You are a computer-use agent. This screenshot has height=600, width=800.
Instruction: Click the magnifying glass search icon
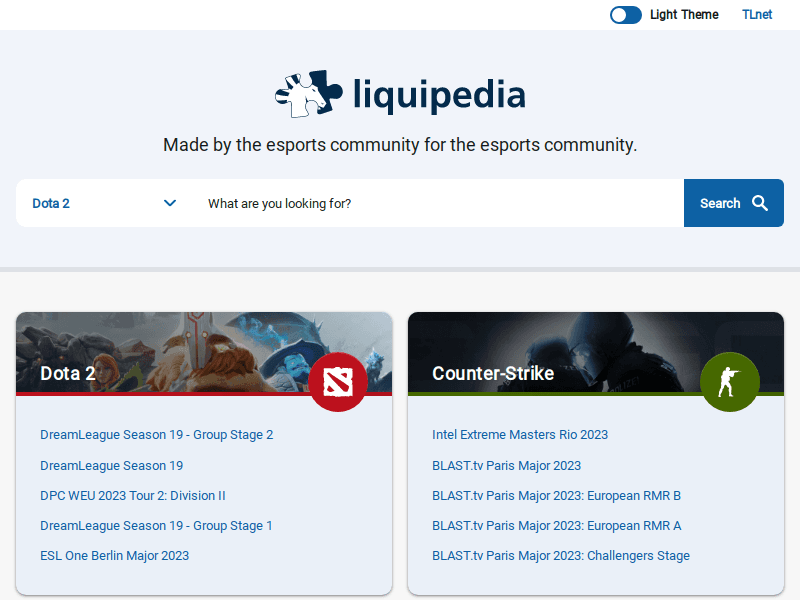(x=760, y=203)
